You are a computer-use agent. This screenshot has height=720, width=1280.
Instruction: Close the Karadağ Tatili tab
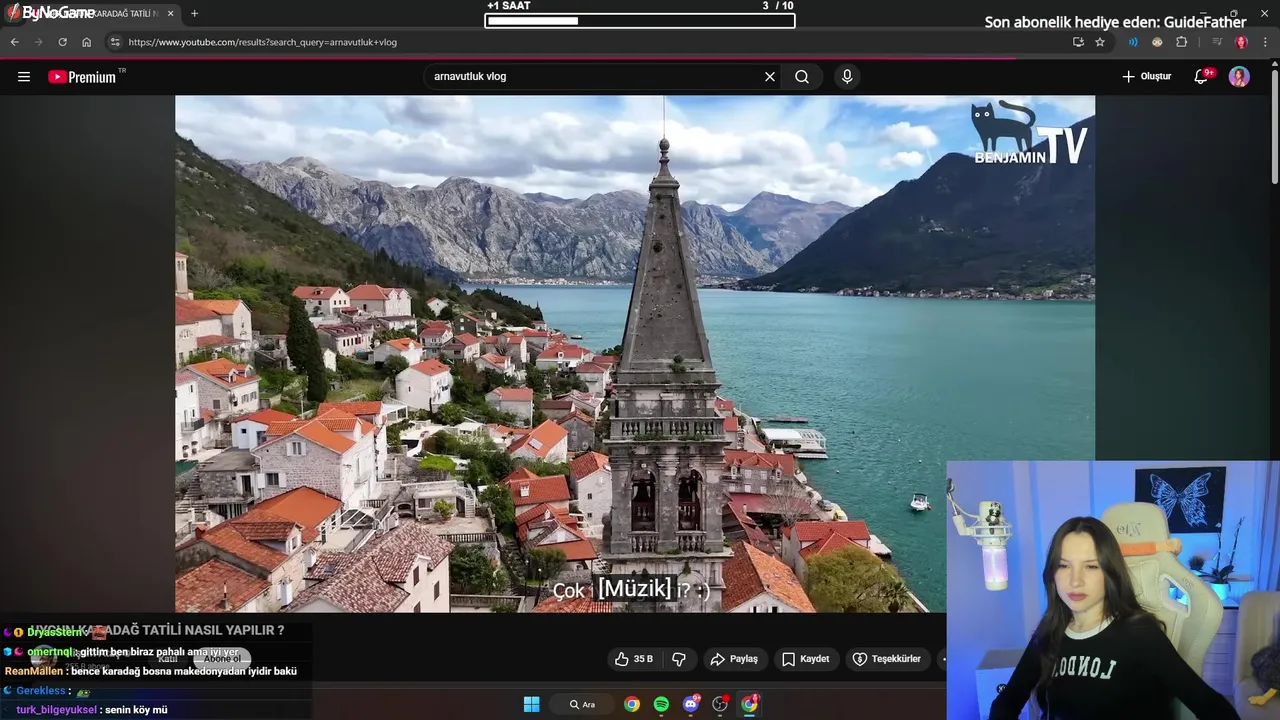[x=170, y=14]
